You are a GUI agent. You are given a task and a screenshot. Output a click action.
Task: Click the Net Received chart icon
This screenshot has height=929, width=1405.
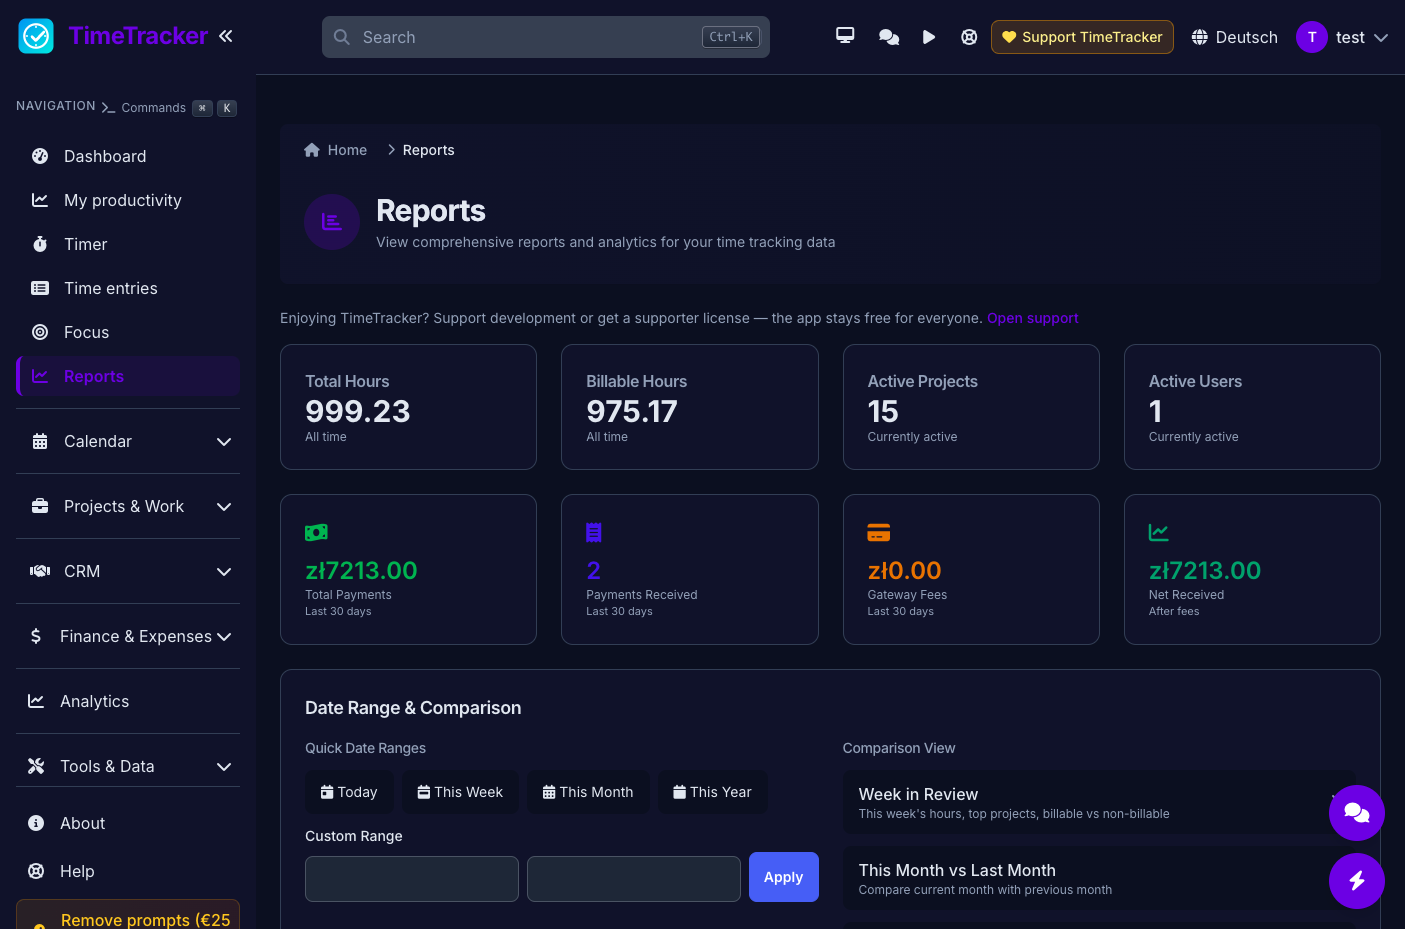click(1159, 533)
